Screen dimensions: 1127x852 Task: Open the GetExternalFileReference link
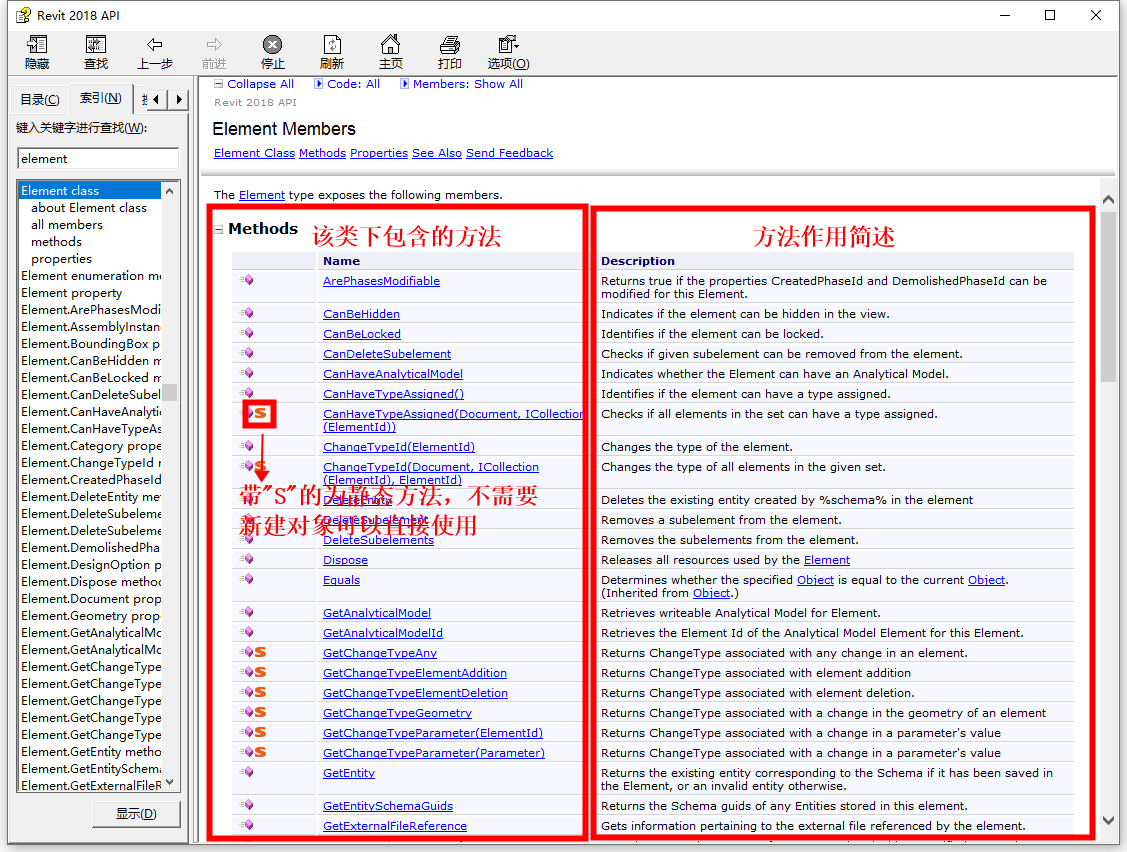pyautogui.click(x=395, y=826)
